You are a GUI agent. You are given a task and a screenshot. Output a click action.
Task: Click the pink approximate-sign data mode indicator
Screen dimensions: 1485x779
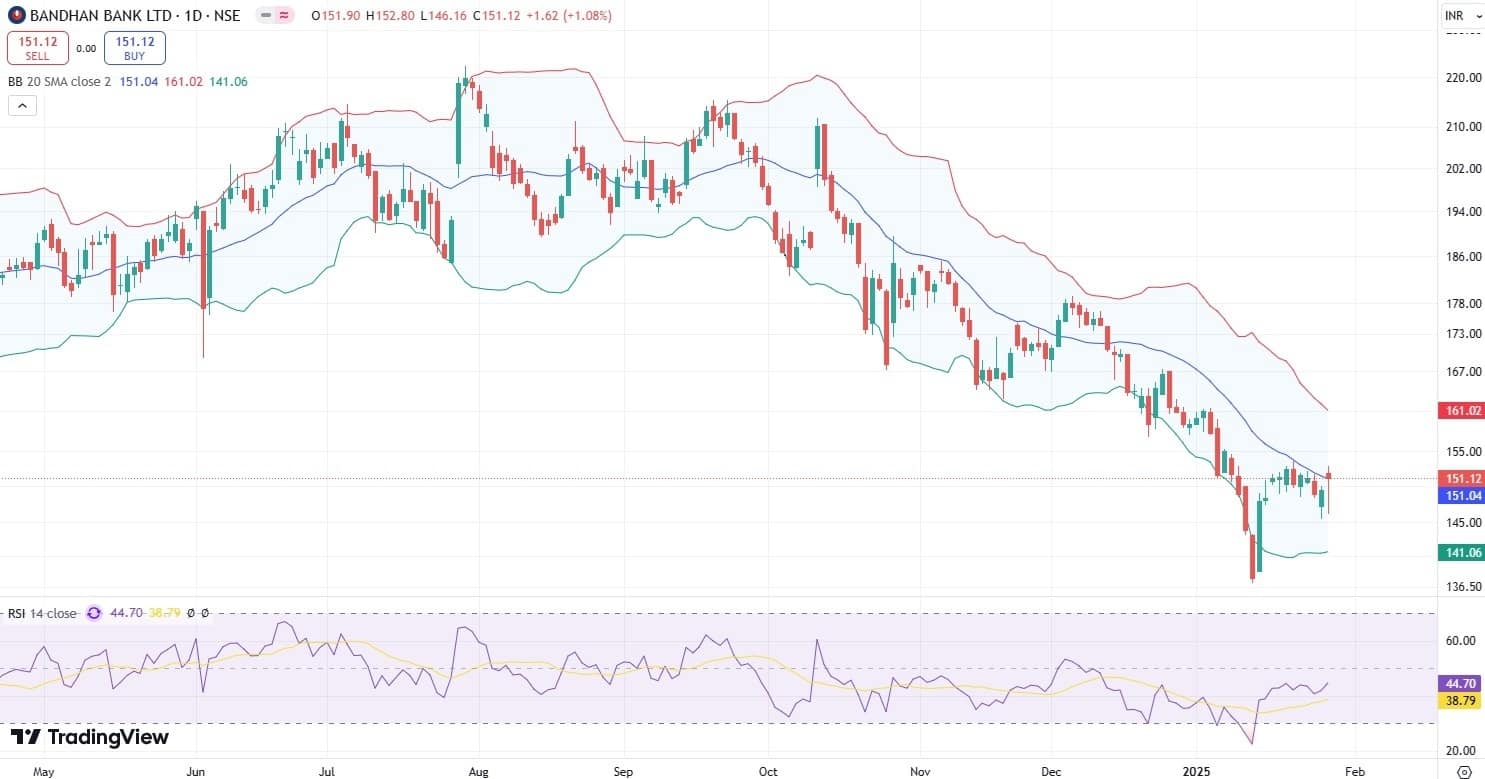click(x=285, y=16)
